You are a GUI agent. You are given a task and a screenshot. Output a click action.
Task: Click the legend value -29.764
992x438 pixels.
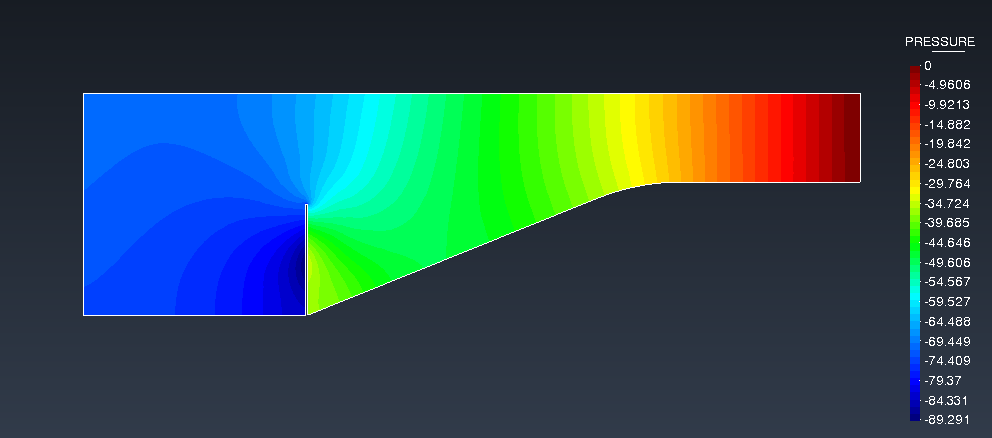click(946, 184)
